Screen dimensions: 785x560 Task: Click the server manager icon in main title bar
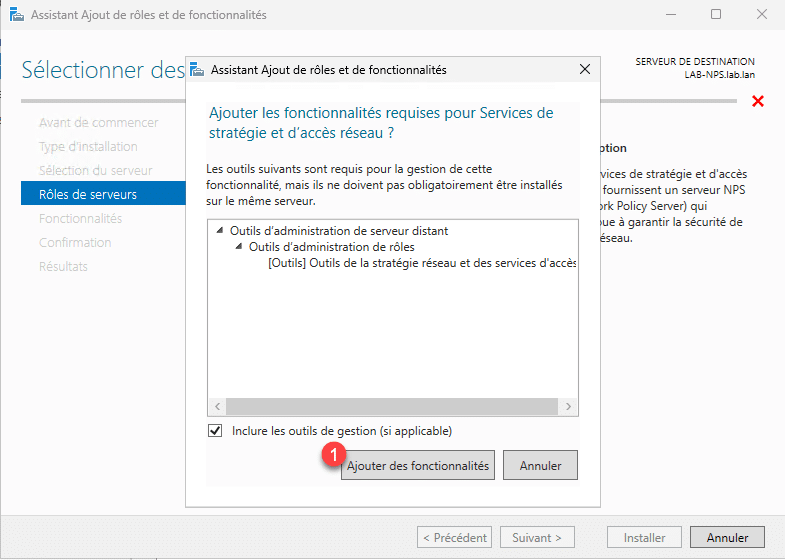16,15
